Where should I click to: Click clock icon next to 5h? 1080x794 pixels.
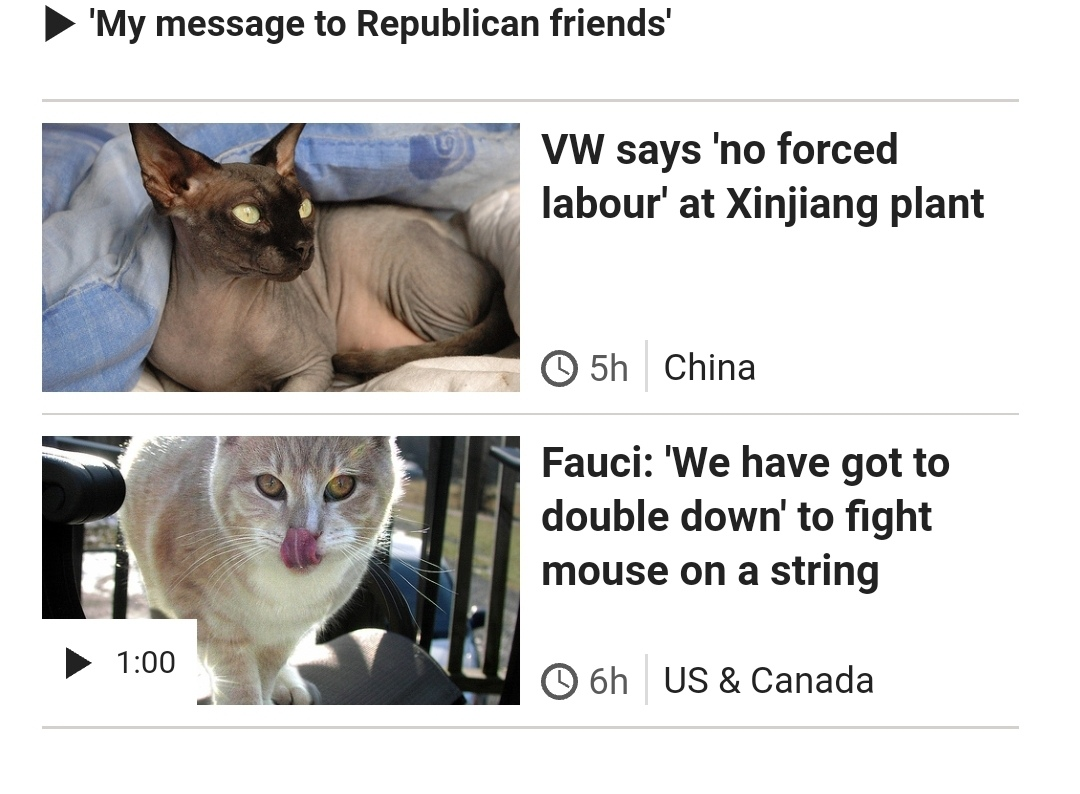[559, 368]
